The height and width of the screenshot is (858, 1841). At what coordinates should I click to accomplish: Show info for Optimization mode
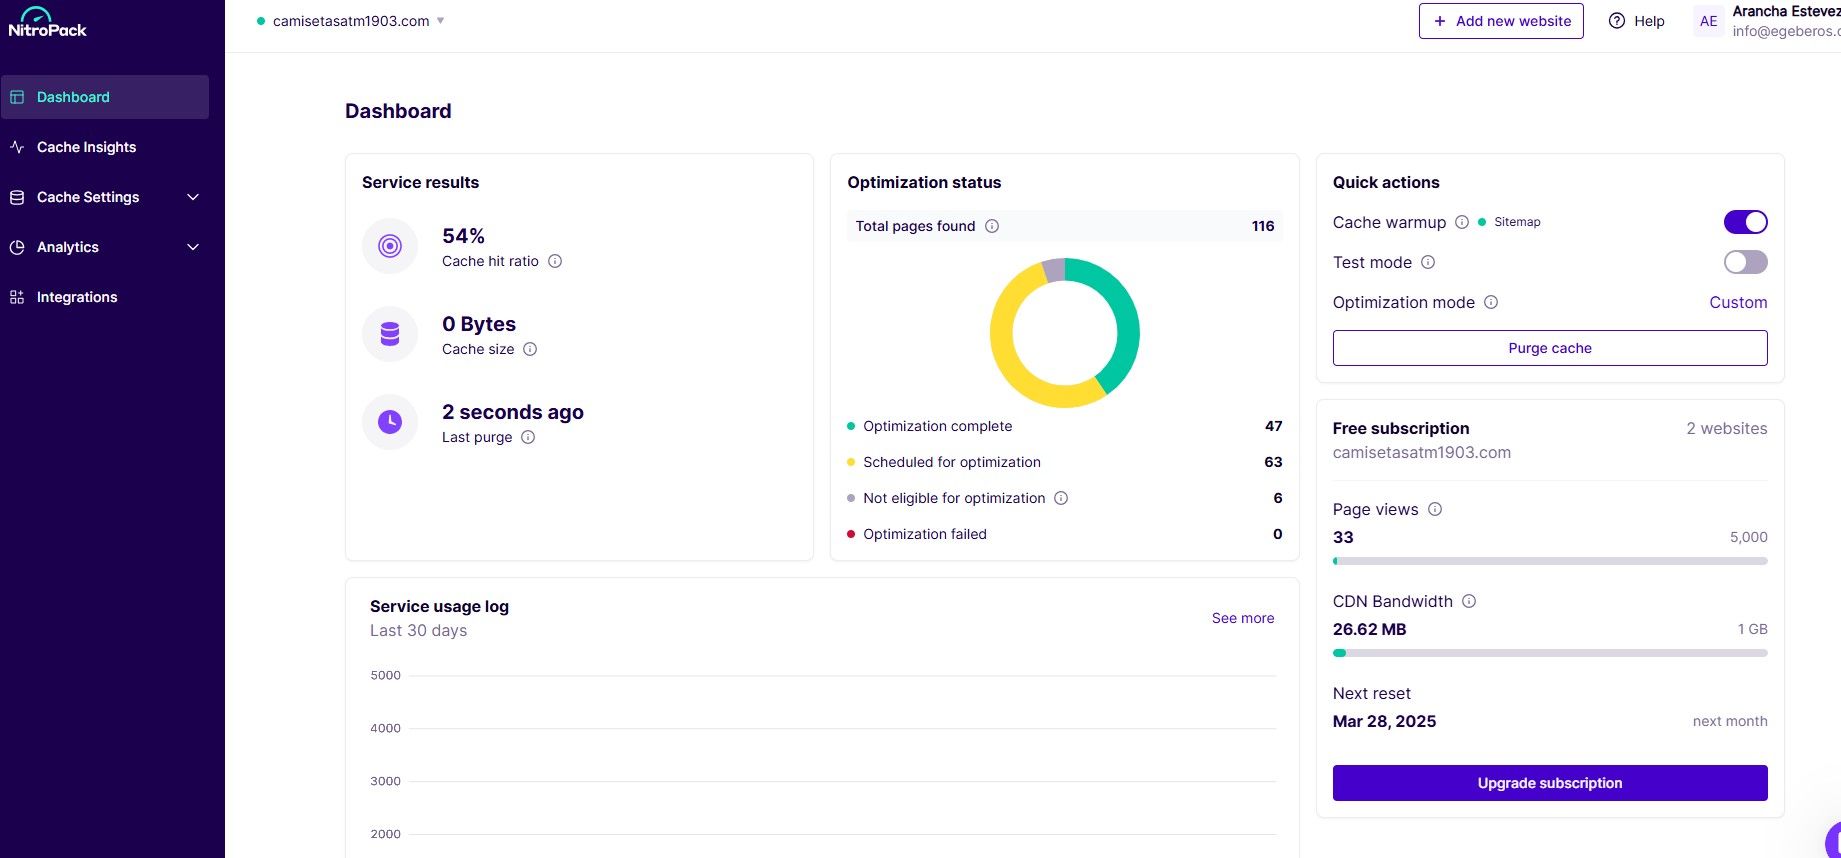pyautogui.click(x=1491, y=302)
